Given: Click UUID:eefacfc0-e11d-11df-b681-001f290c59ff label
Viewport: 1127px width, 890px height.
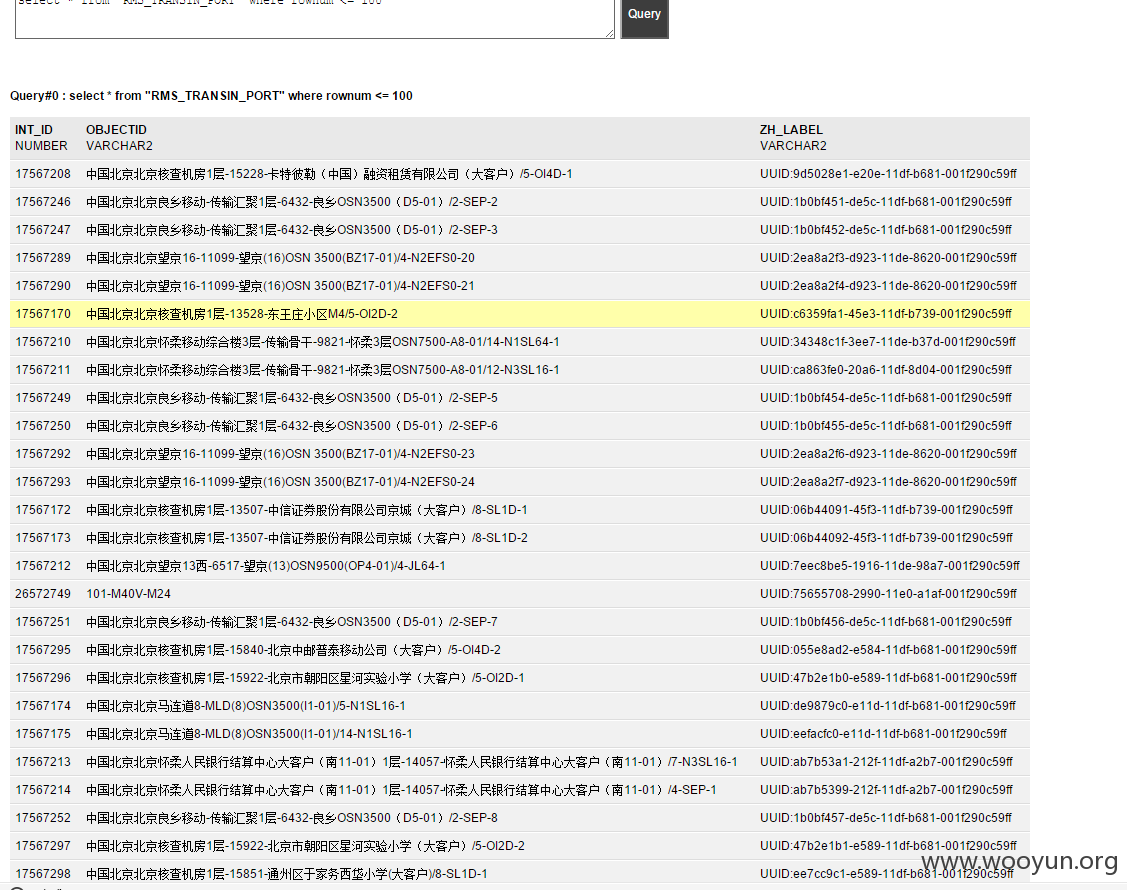Looking at the screenshot, I should [x=883, y=735].
